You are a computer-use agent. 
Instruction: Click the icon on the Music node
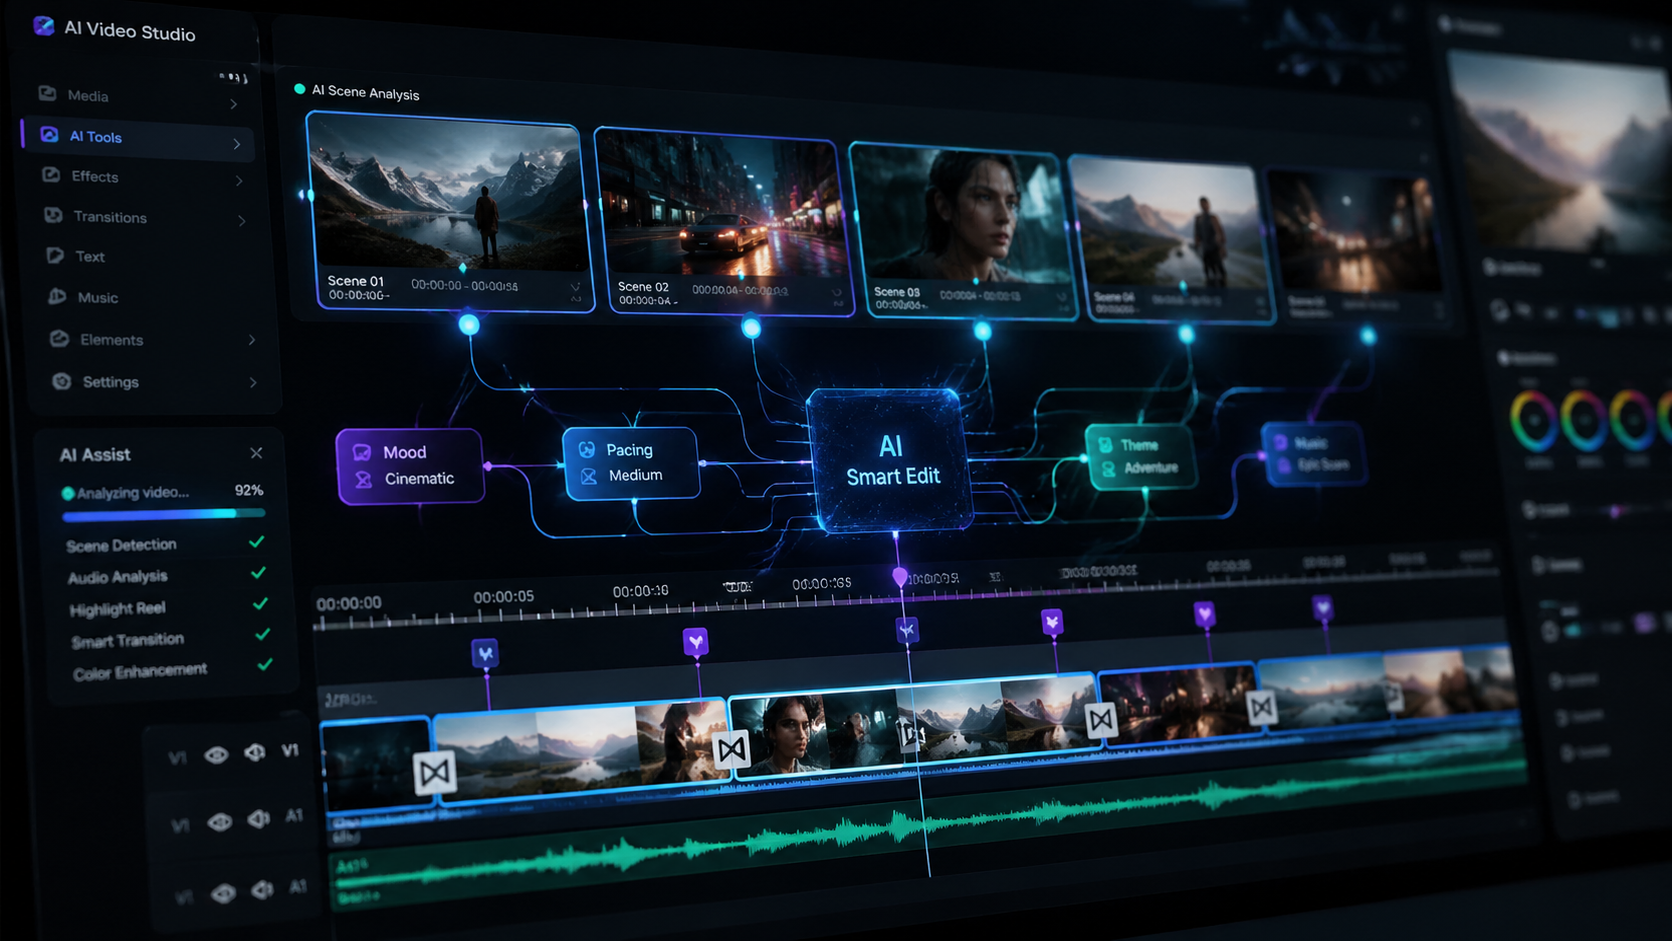[1280, 442]
